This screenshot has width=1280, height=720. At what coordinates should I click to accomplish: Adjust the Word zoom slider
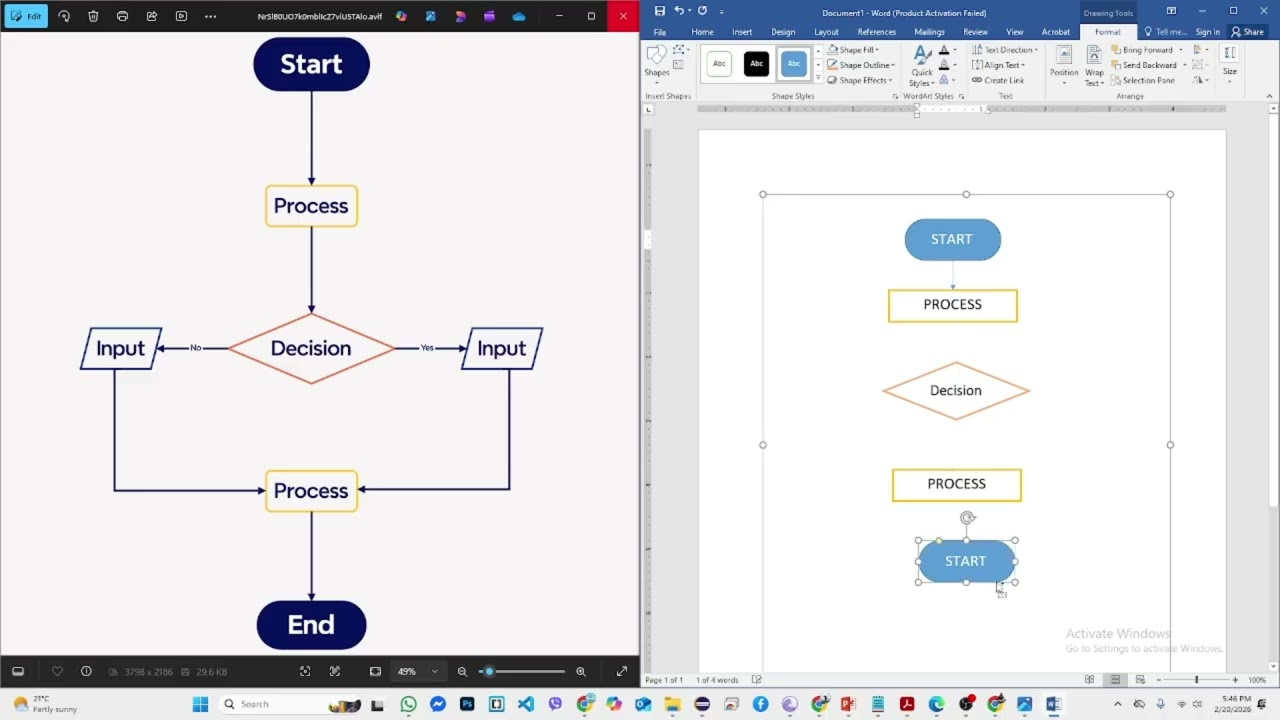(1196, 680)
